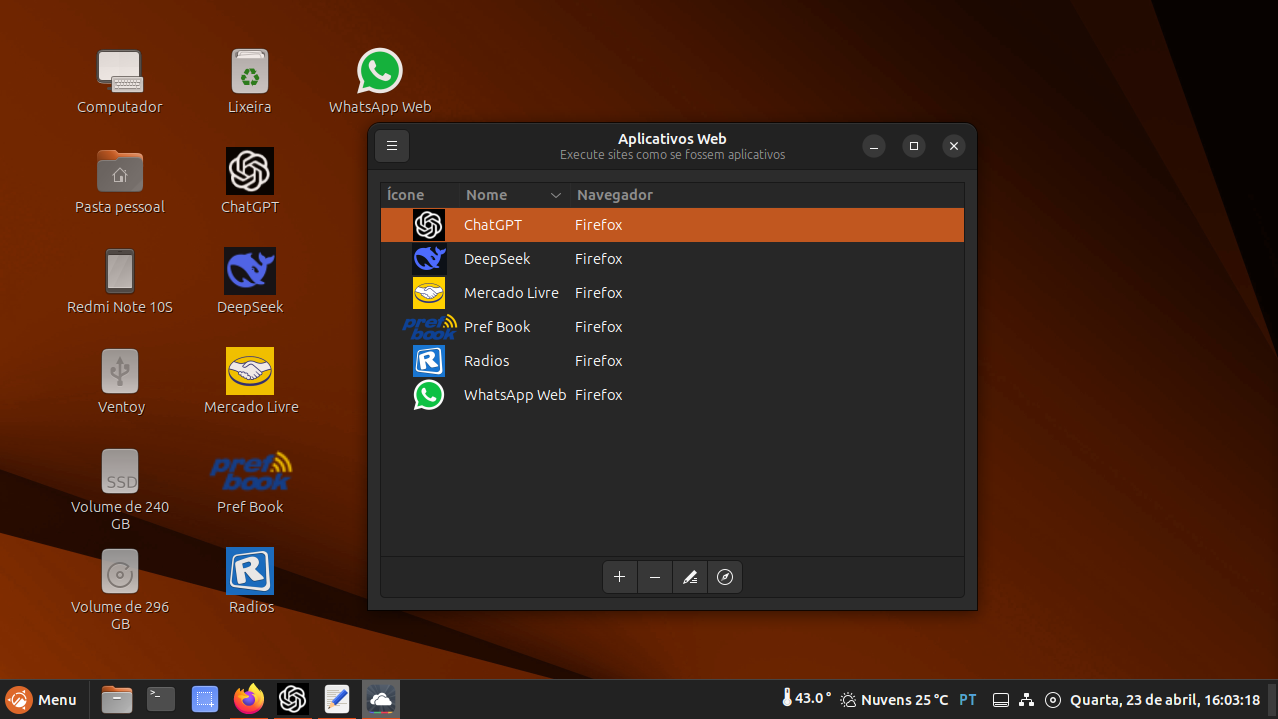Select Mercado Livre desktop shortcut
The width and height of the screenshot is (1278, 719).
tap(250, 372)
